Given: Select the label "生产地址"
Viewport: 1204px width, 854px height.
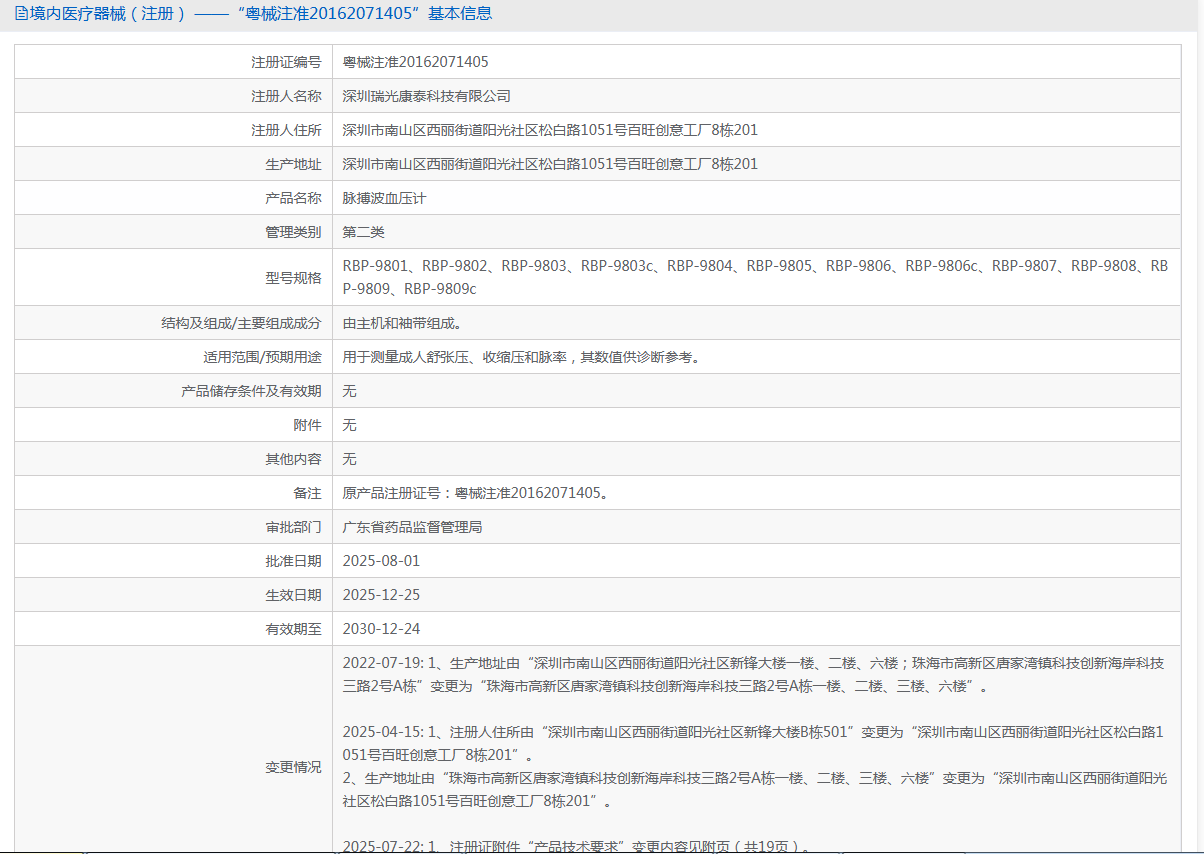Looking at the screenshot, I should coord(293,164).
